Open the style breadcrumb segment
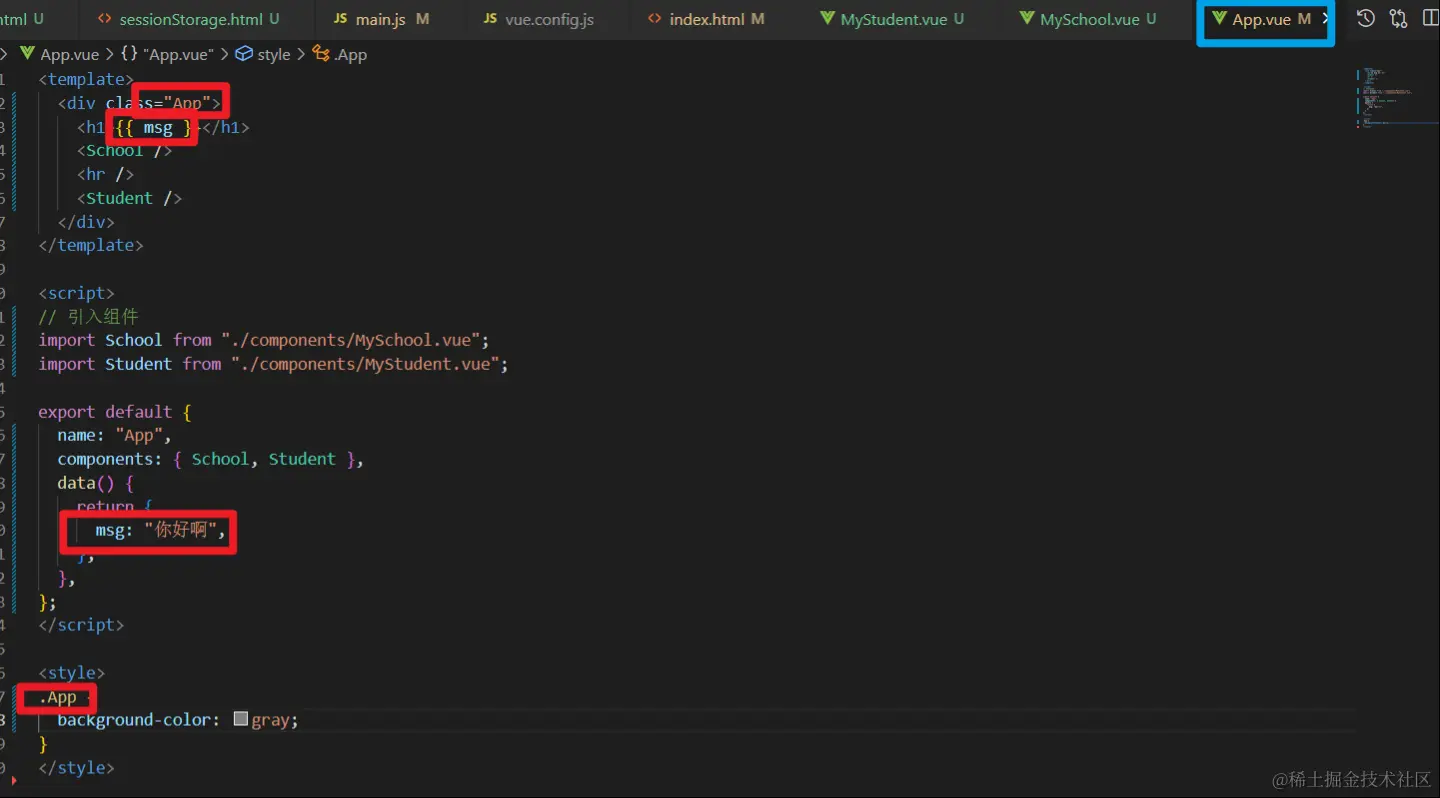The width and height of the screenshot is (1440, 798). 262,55
